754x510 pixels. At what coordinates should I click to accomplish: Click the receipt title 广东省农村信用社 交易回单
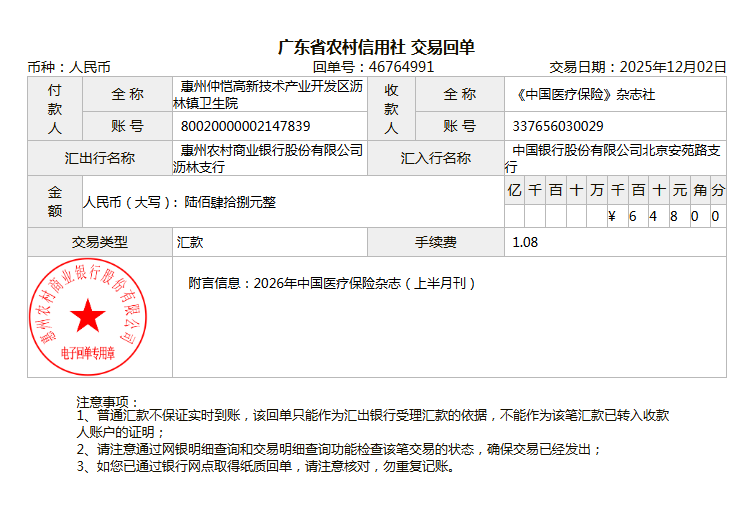click(376, 47)
